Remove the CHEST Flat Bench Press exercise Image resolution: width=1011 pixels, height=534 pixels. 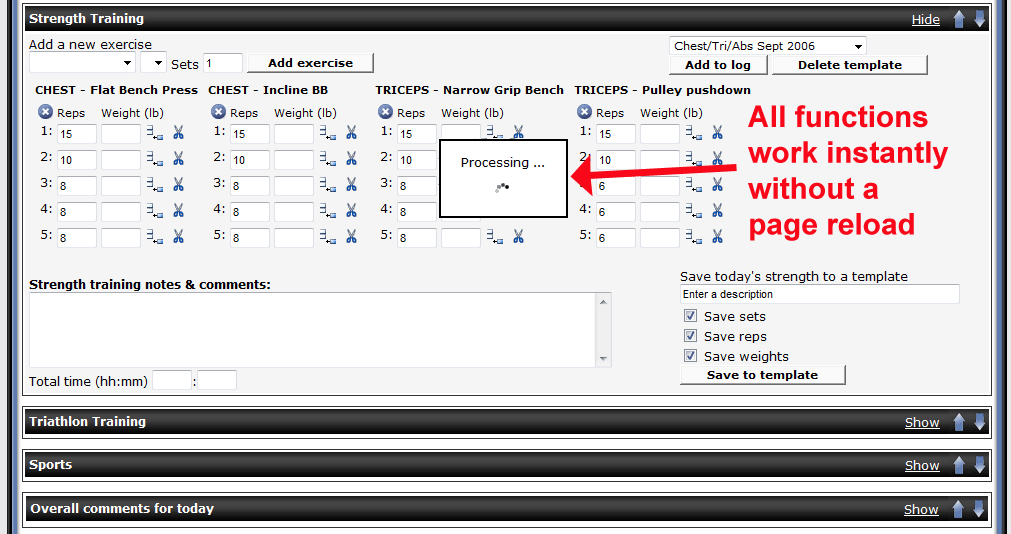coord(45,113)
